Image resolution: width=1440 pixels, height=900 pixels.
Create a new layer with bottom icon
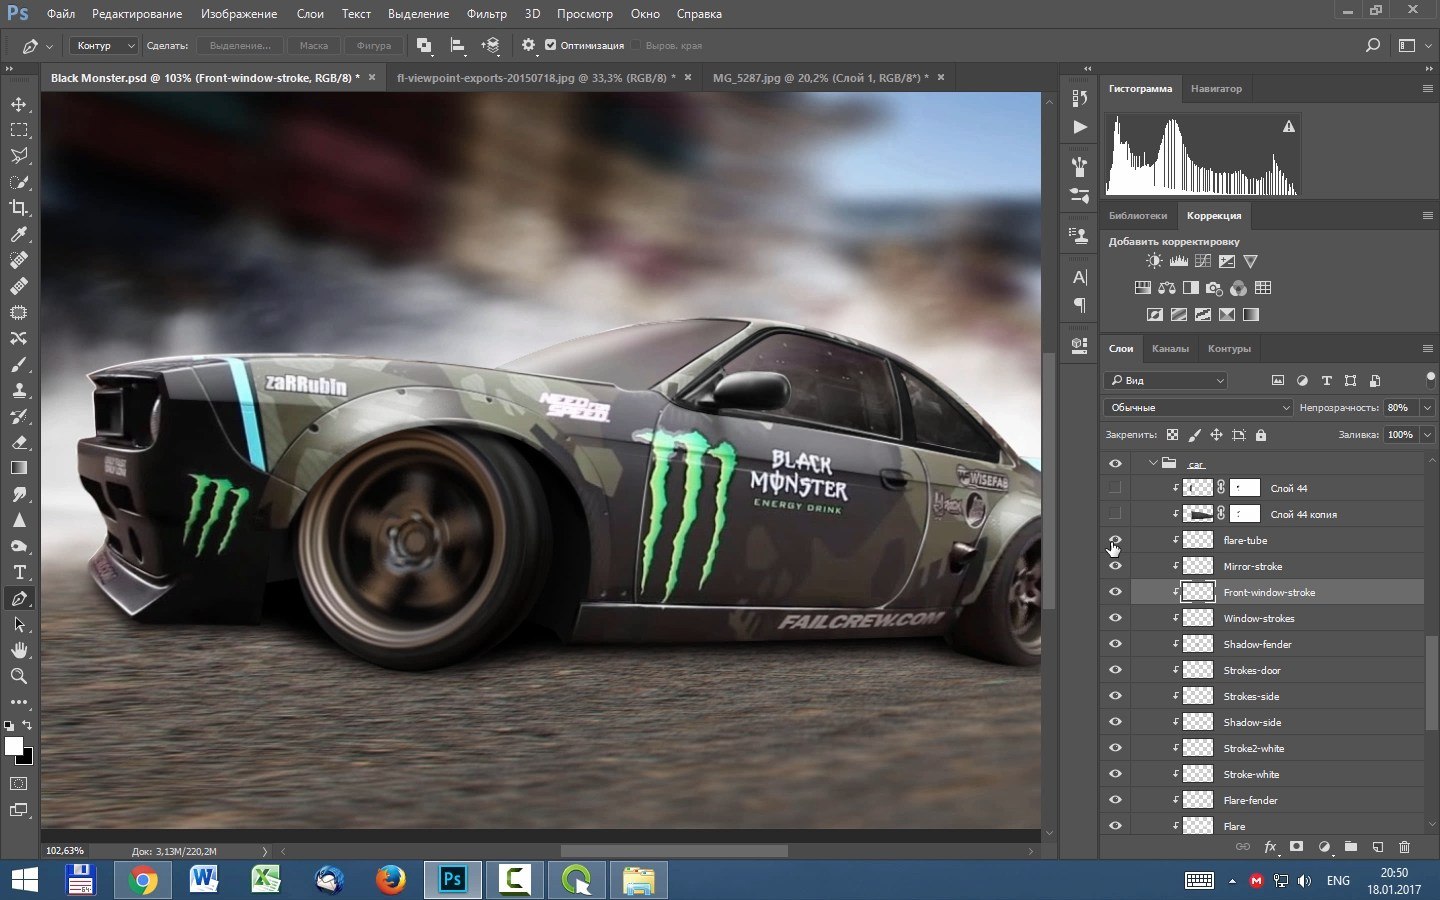[1377, 847]
